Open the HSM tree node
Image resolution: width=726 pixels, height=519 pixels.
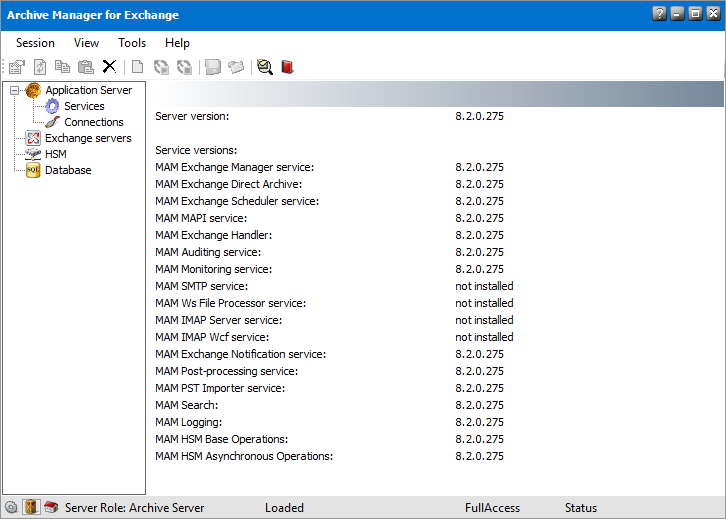(56, 154)
